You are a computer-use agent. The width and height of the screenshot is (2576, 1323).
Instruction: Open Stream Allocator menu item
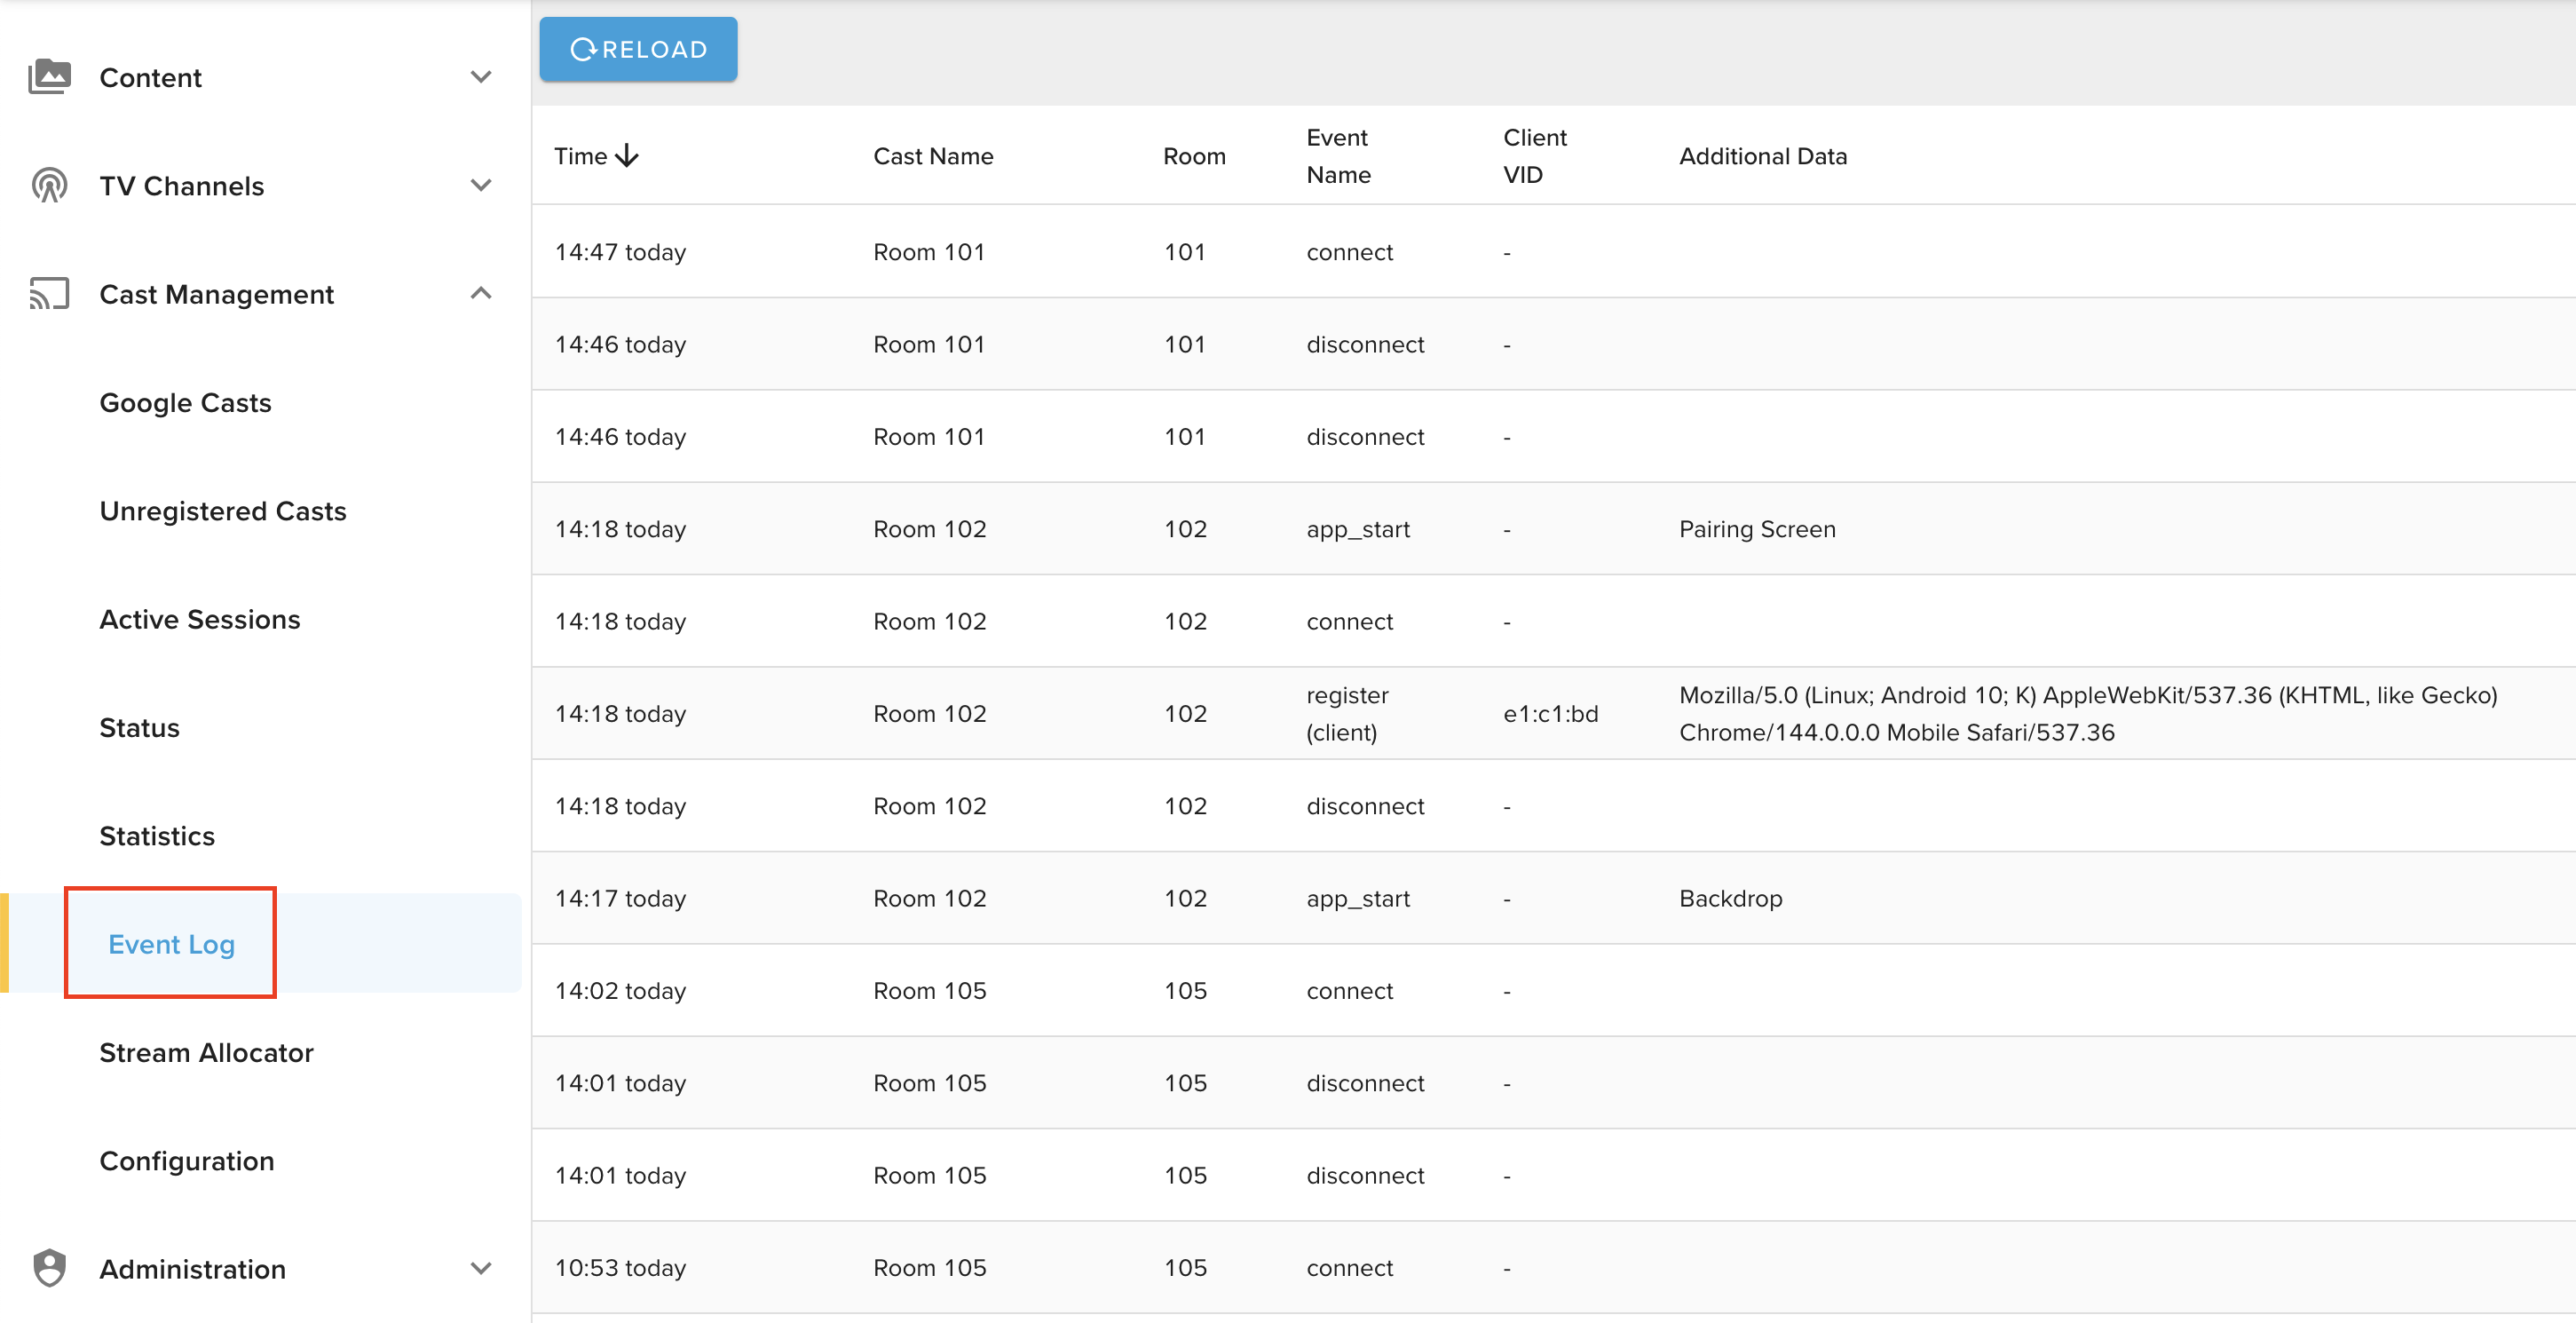tap(206, 1053)
